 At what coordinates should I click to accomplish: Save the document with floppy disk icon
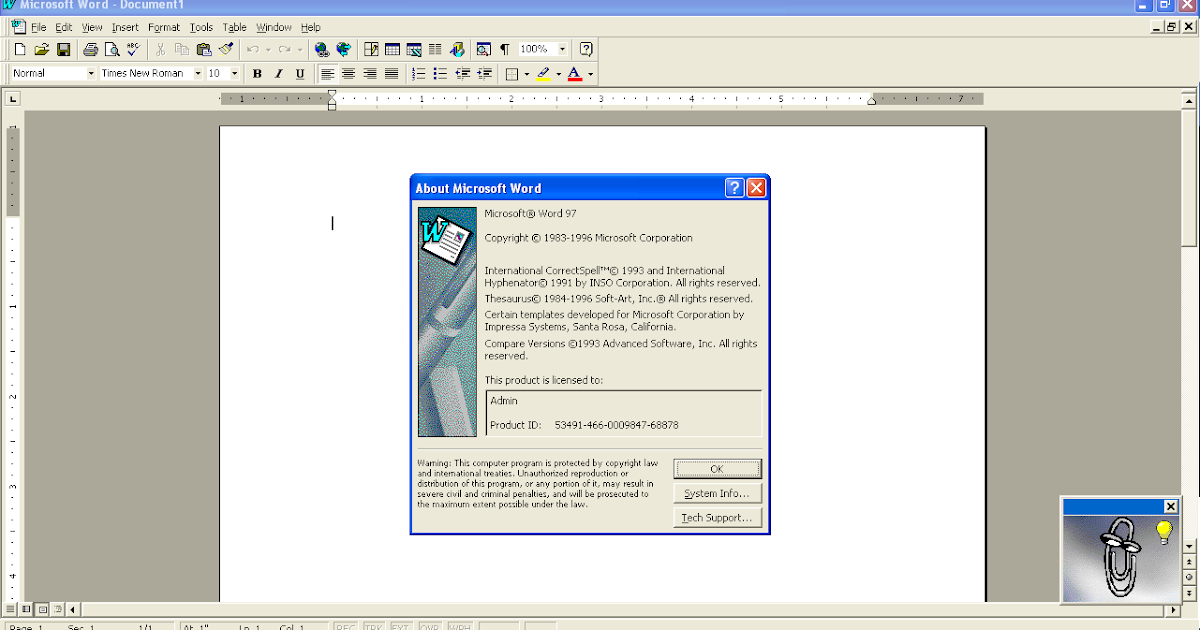point(63,49)
